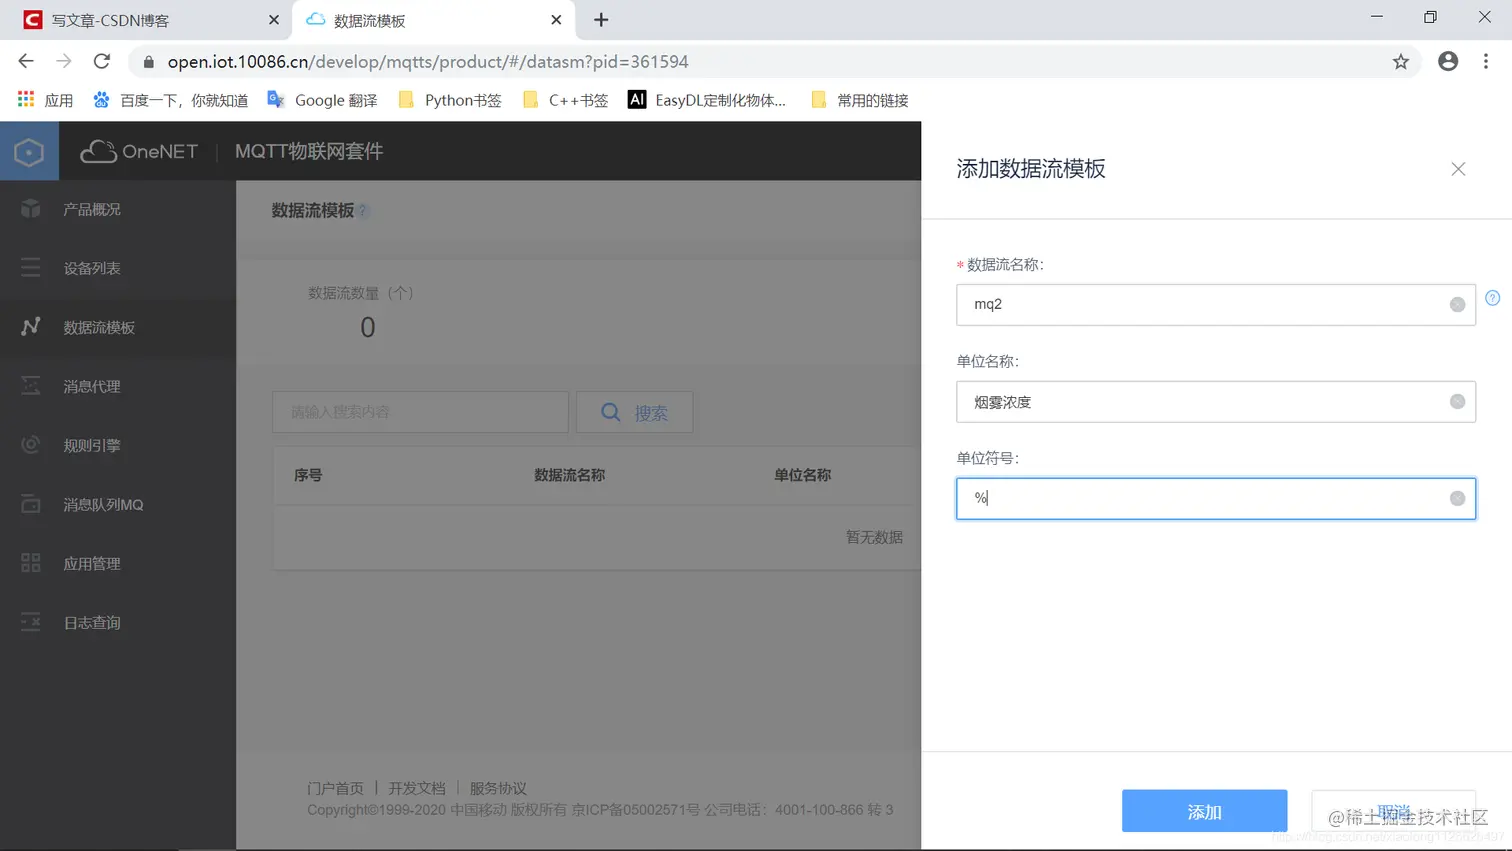Click the OneNET hexagon home icon
The width and height of the screenshot is (1512, 851).
(29, 151)
